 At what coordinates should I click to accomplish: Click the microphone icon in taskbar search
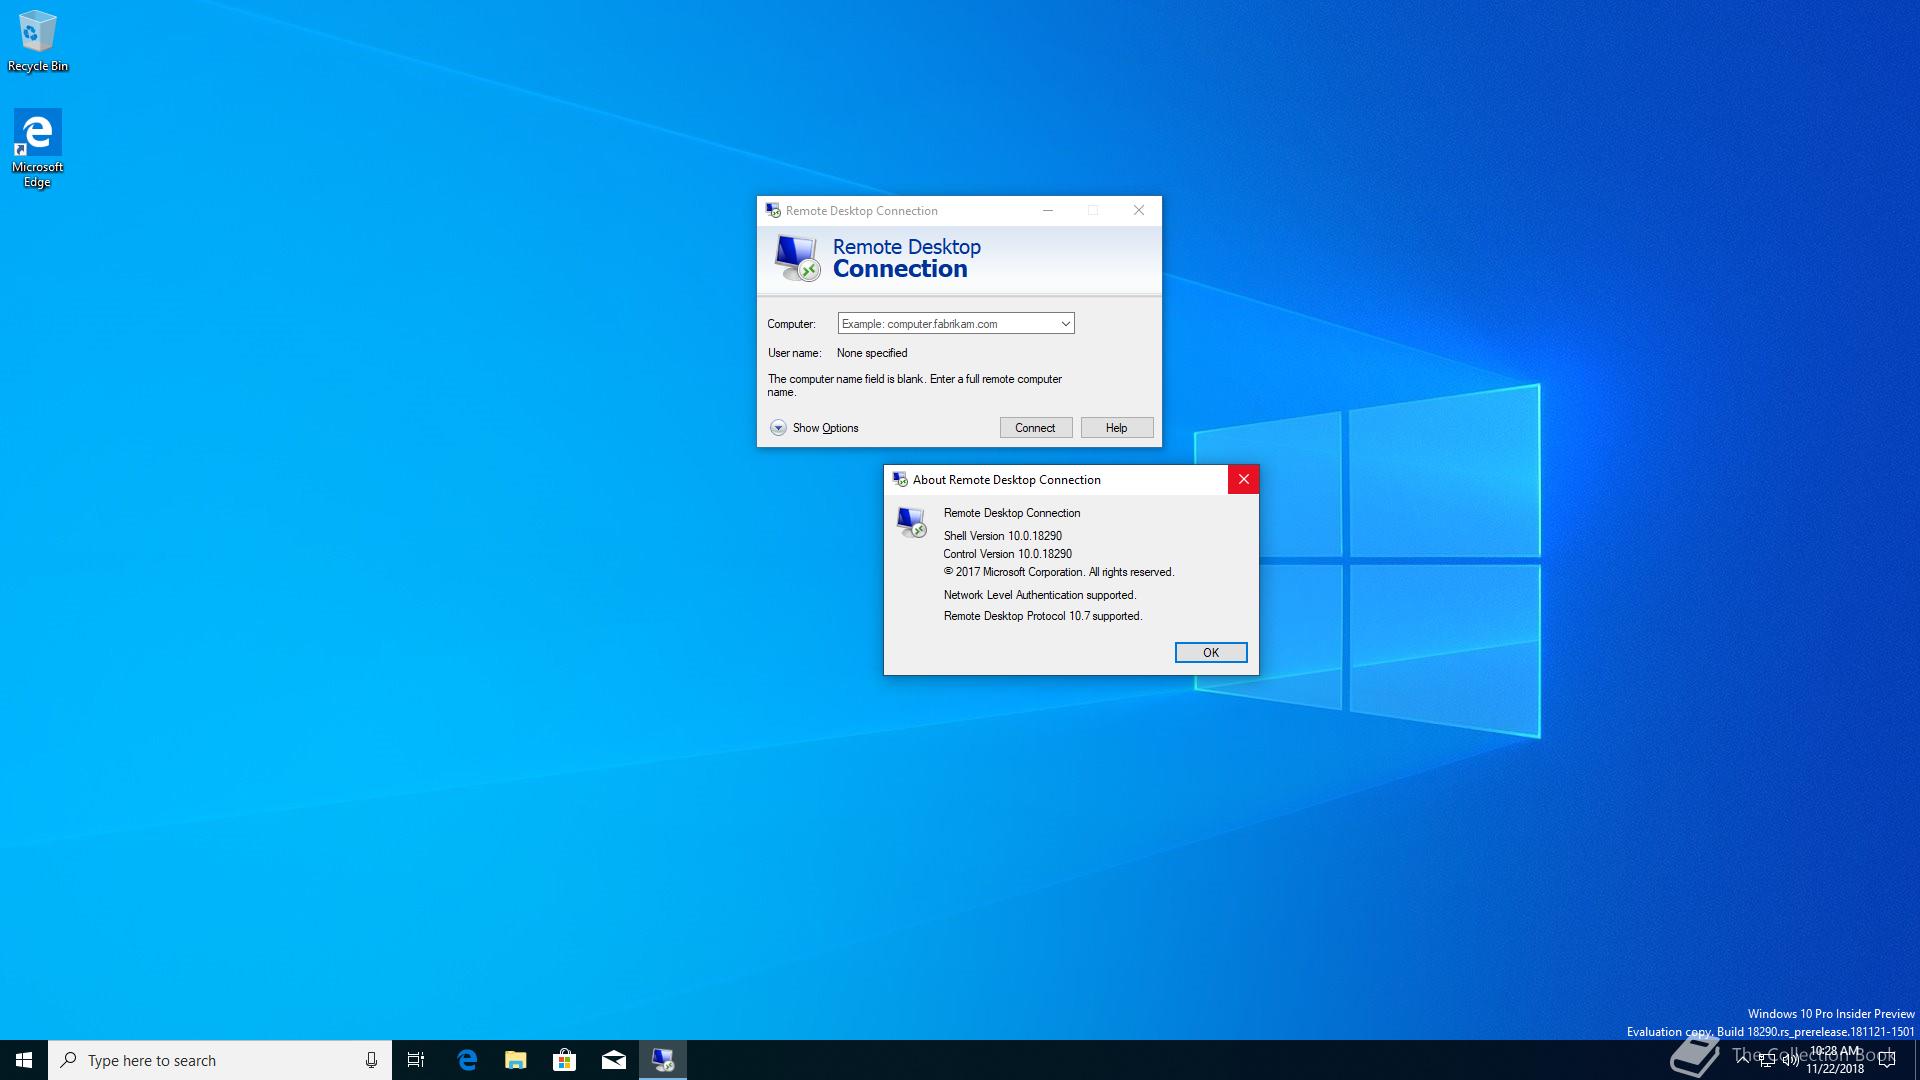(371, 1060)
